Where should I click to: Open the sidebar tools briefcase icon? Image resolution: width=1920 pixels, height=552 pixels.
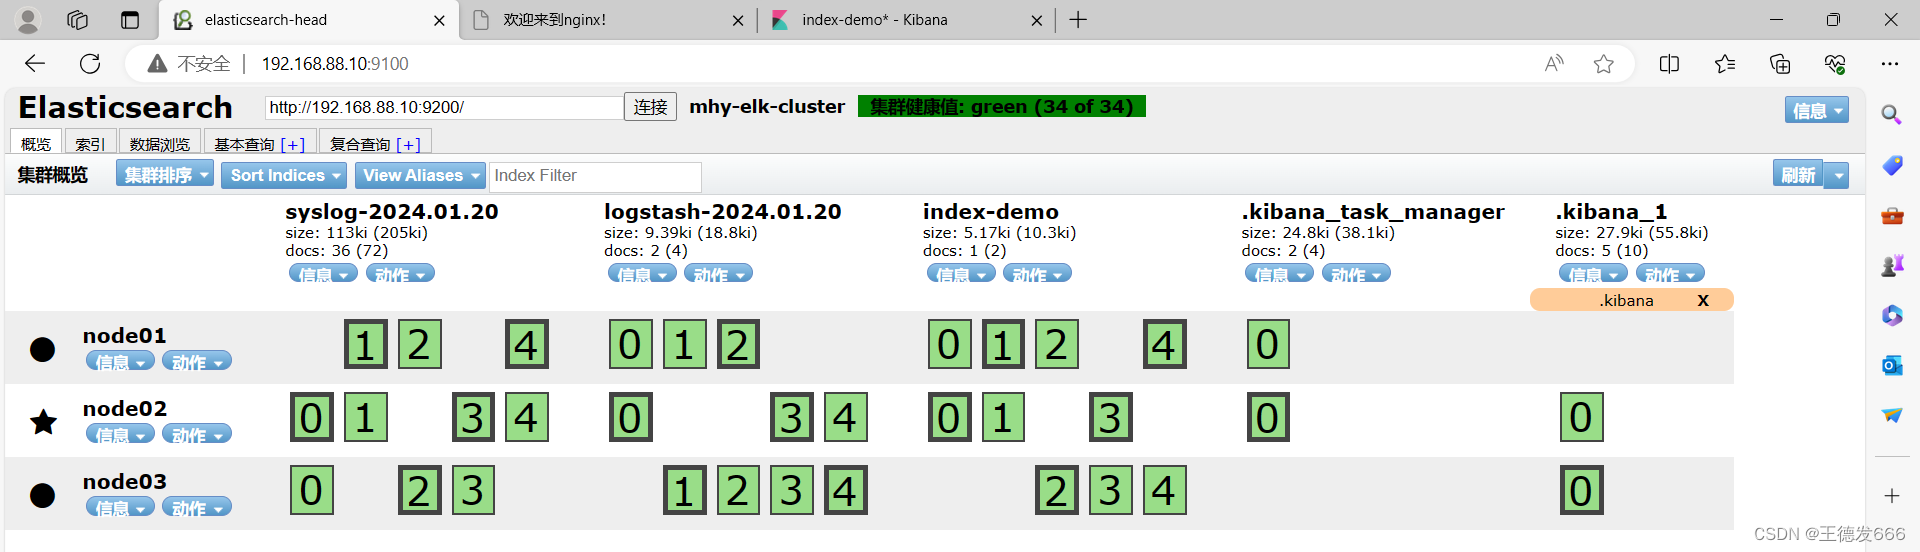[x=1892, y=215]
